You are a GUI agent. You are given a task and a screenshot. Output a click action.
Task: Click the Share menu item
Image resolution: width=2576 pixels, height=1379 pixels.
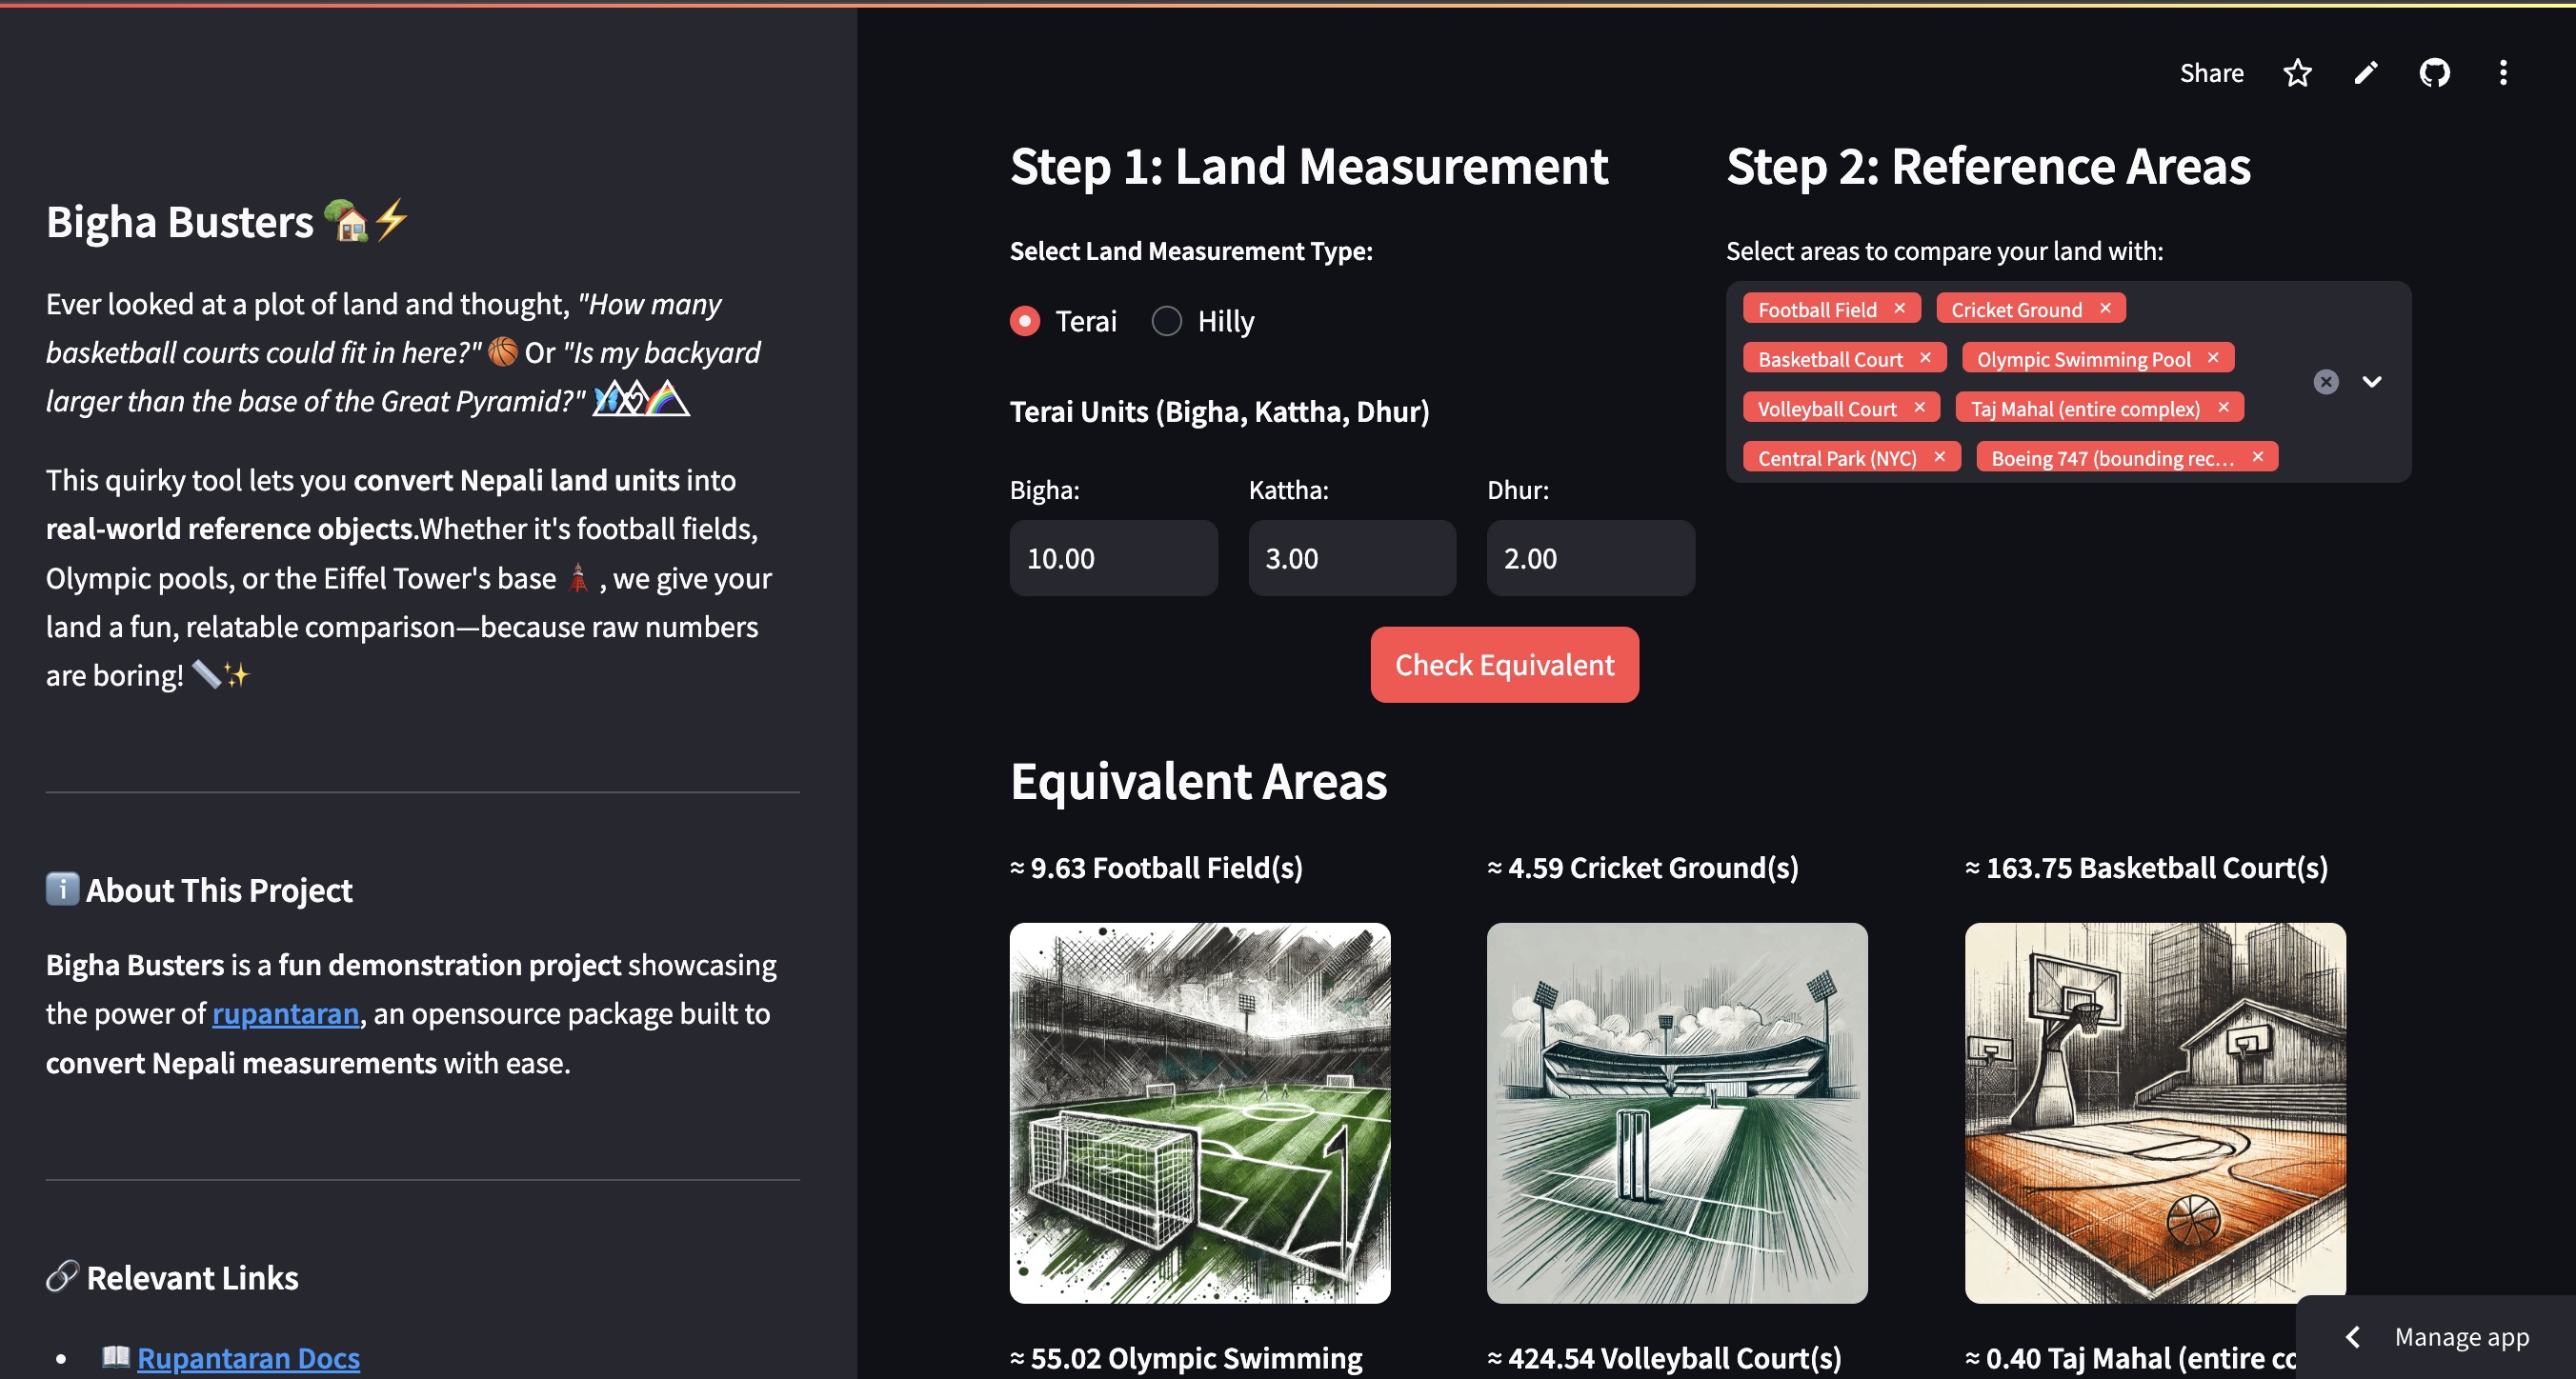pyautogui.click(x=2211, y=73)
